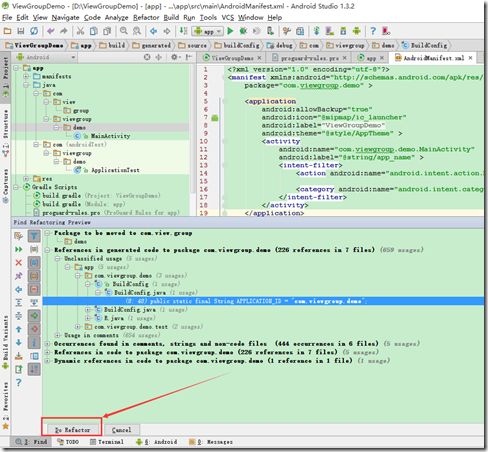Expand the manifests folder node
This screenshot has height=452, width=488.
26,76
